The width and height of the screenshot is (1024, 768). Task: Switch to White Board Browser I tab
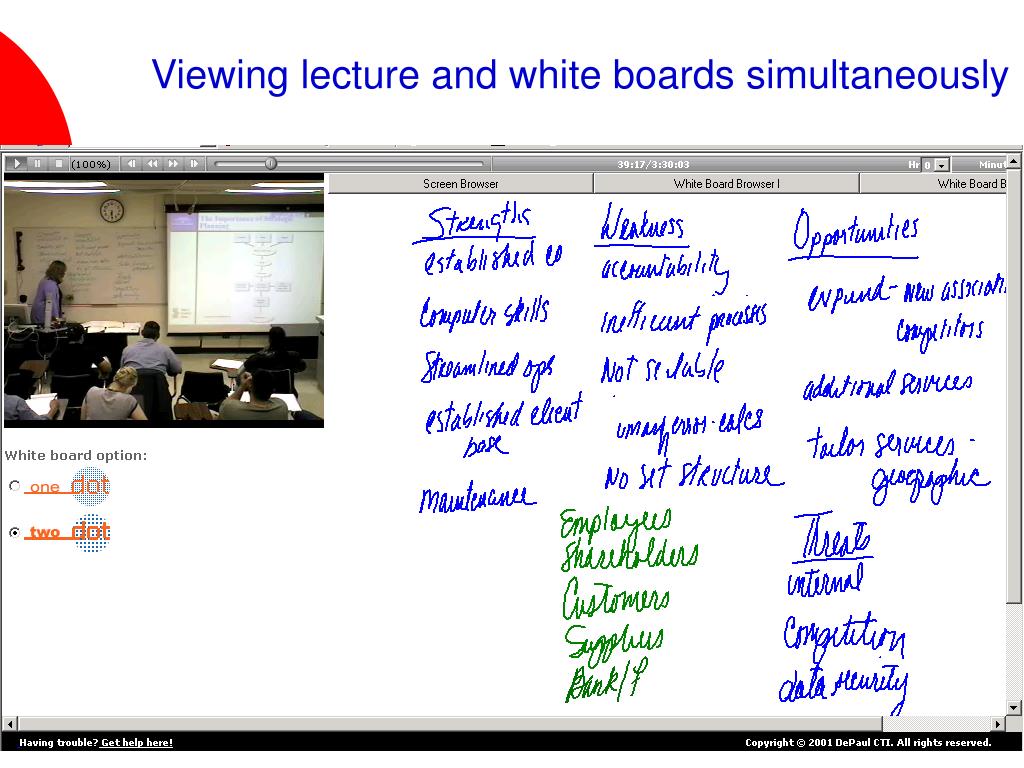click(x=726, y=184)
